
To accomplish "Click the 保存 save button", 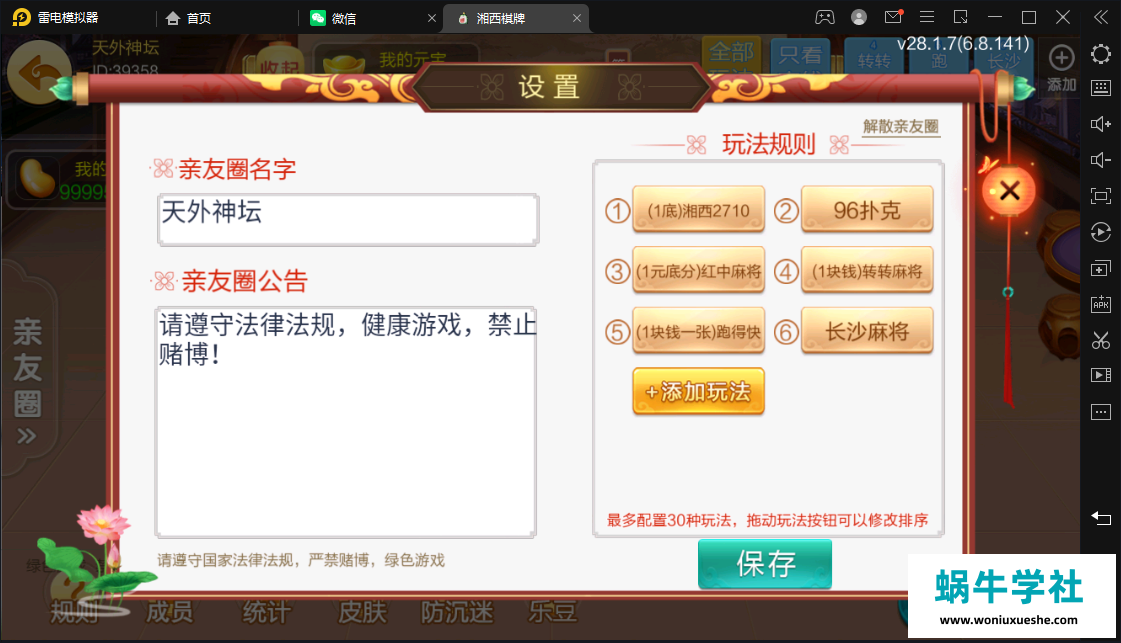I will pos(765,564).
